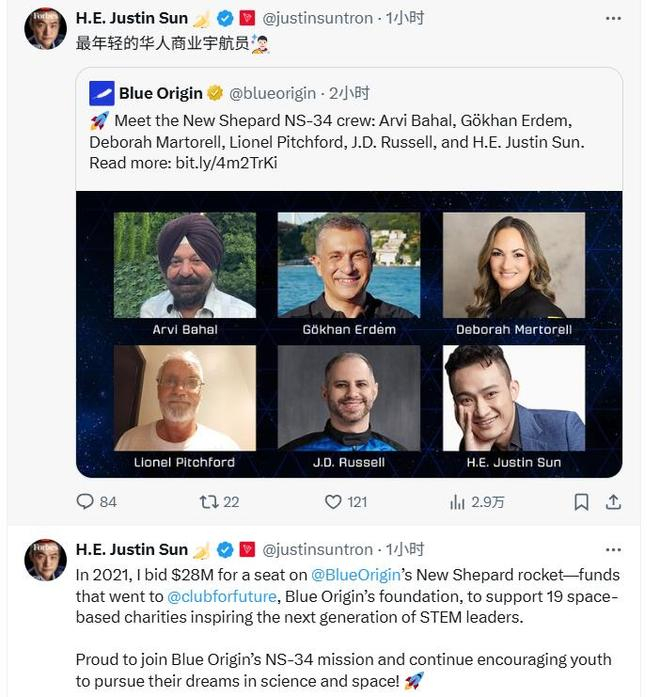660x697 pixels.
Task: Click the H.E. Justin Sun name in second tweet
Action: (x=132, y=549)
